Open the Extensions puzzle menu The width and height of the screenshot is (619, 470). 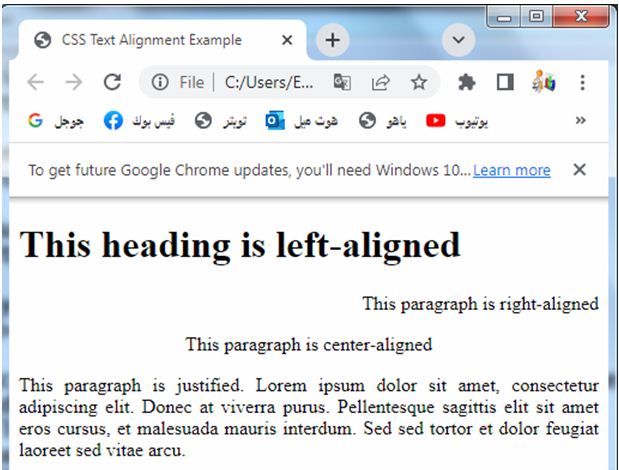click(467, 82)
